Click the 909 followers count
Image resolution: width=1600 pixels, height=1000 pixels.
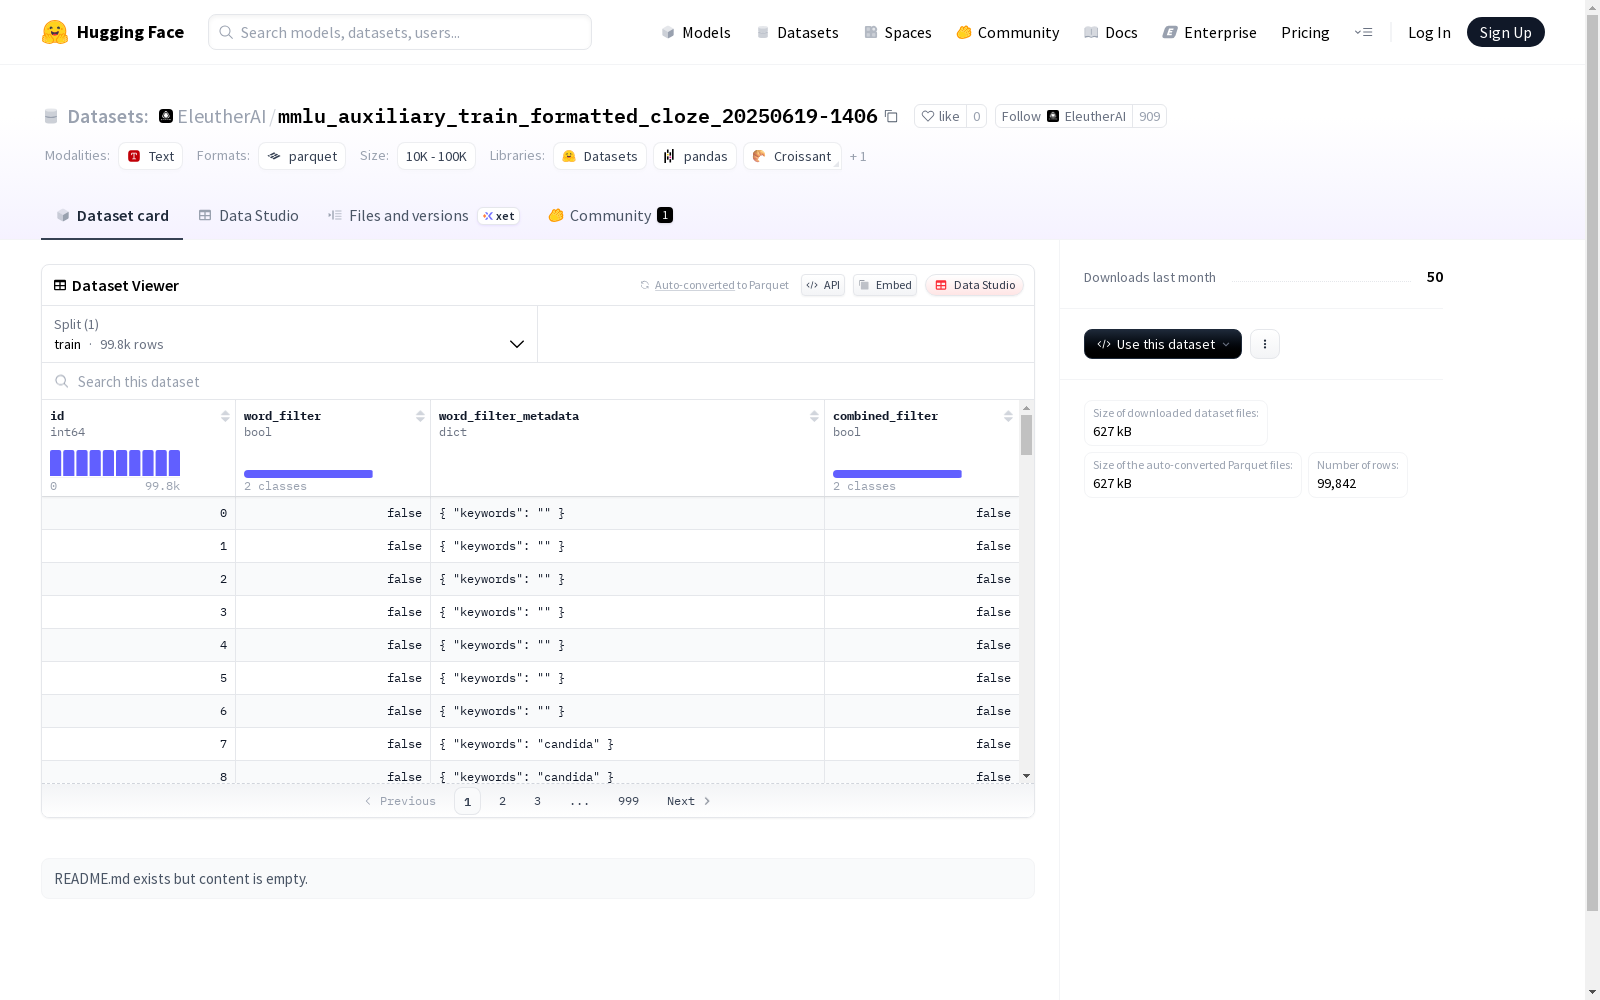[1150, 116]
